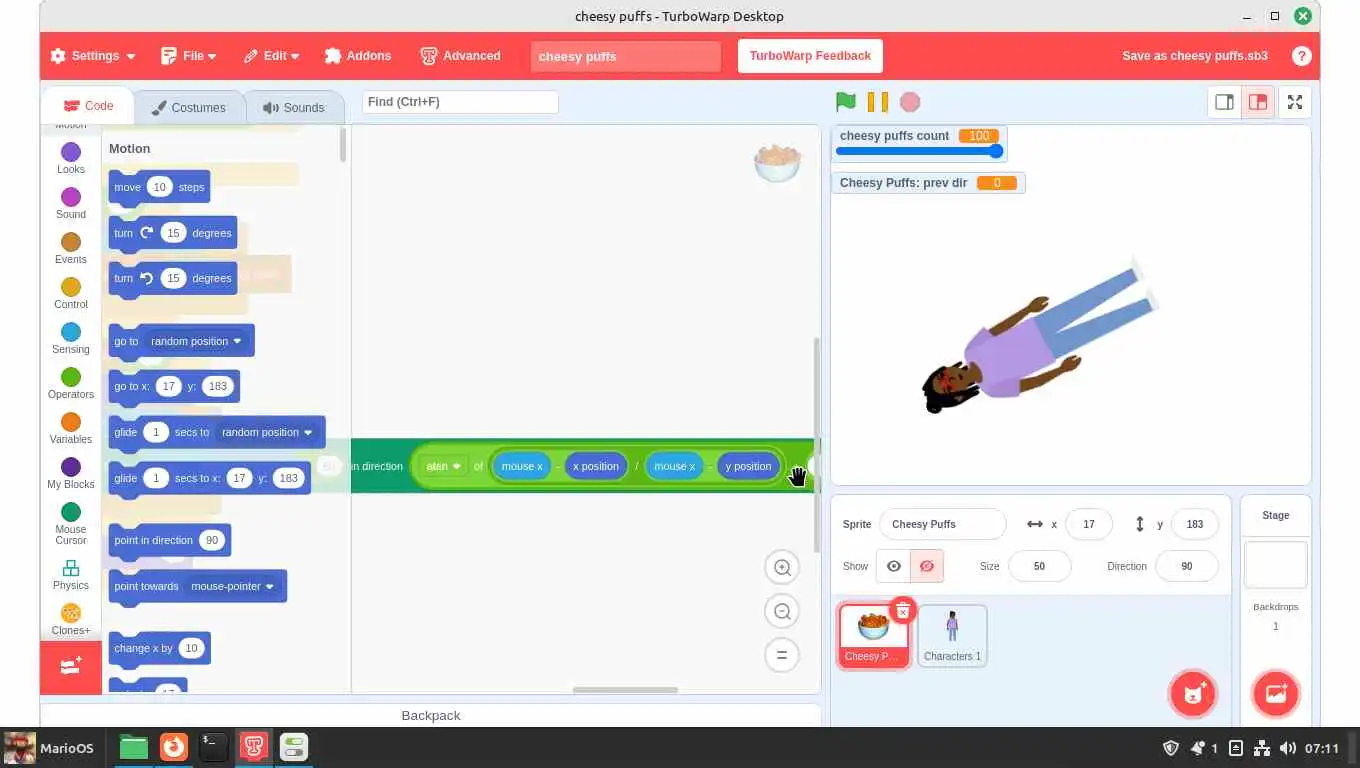Zoom out on code workspace

point(782,612)
